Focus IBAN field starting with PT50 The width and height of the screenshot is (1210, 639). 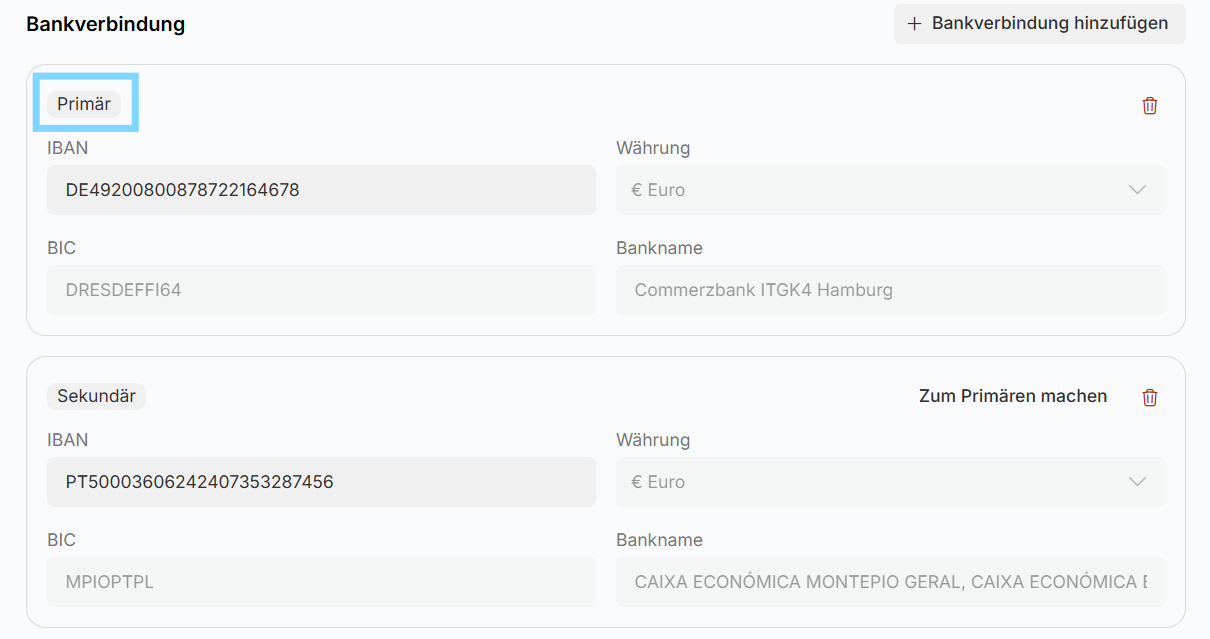(320, 482)
